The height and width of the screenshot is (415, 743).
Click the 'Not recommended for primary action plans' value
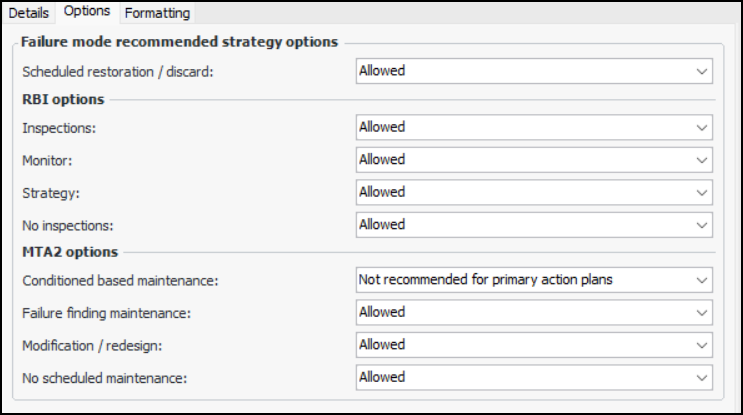(x=485, y=280)
